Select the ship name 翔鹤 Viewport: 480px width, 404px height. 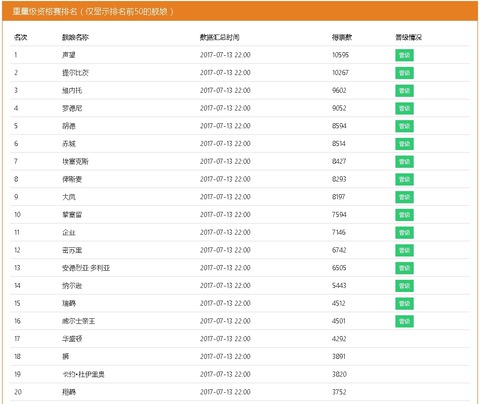pyautogui.click(x=69, y=392)
